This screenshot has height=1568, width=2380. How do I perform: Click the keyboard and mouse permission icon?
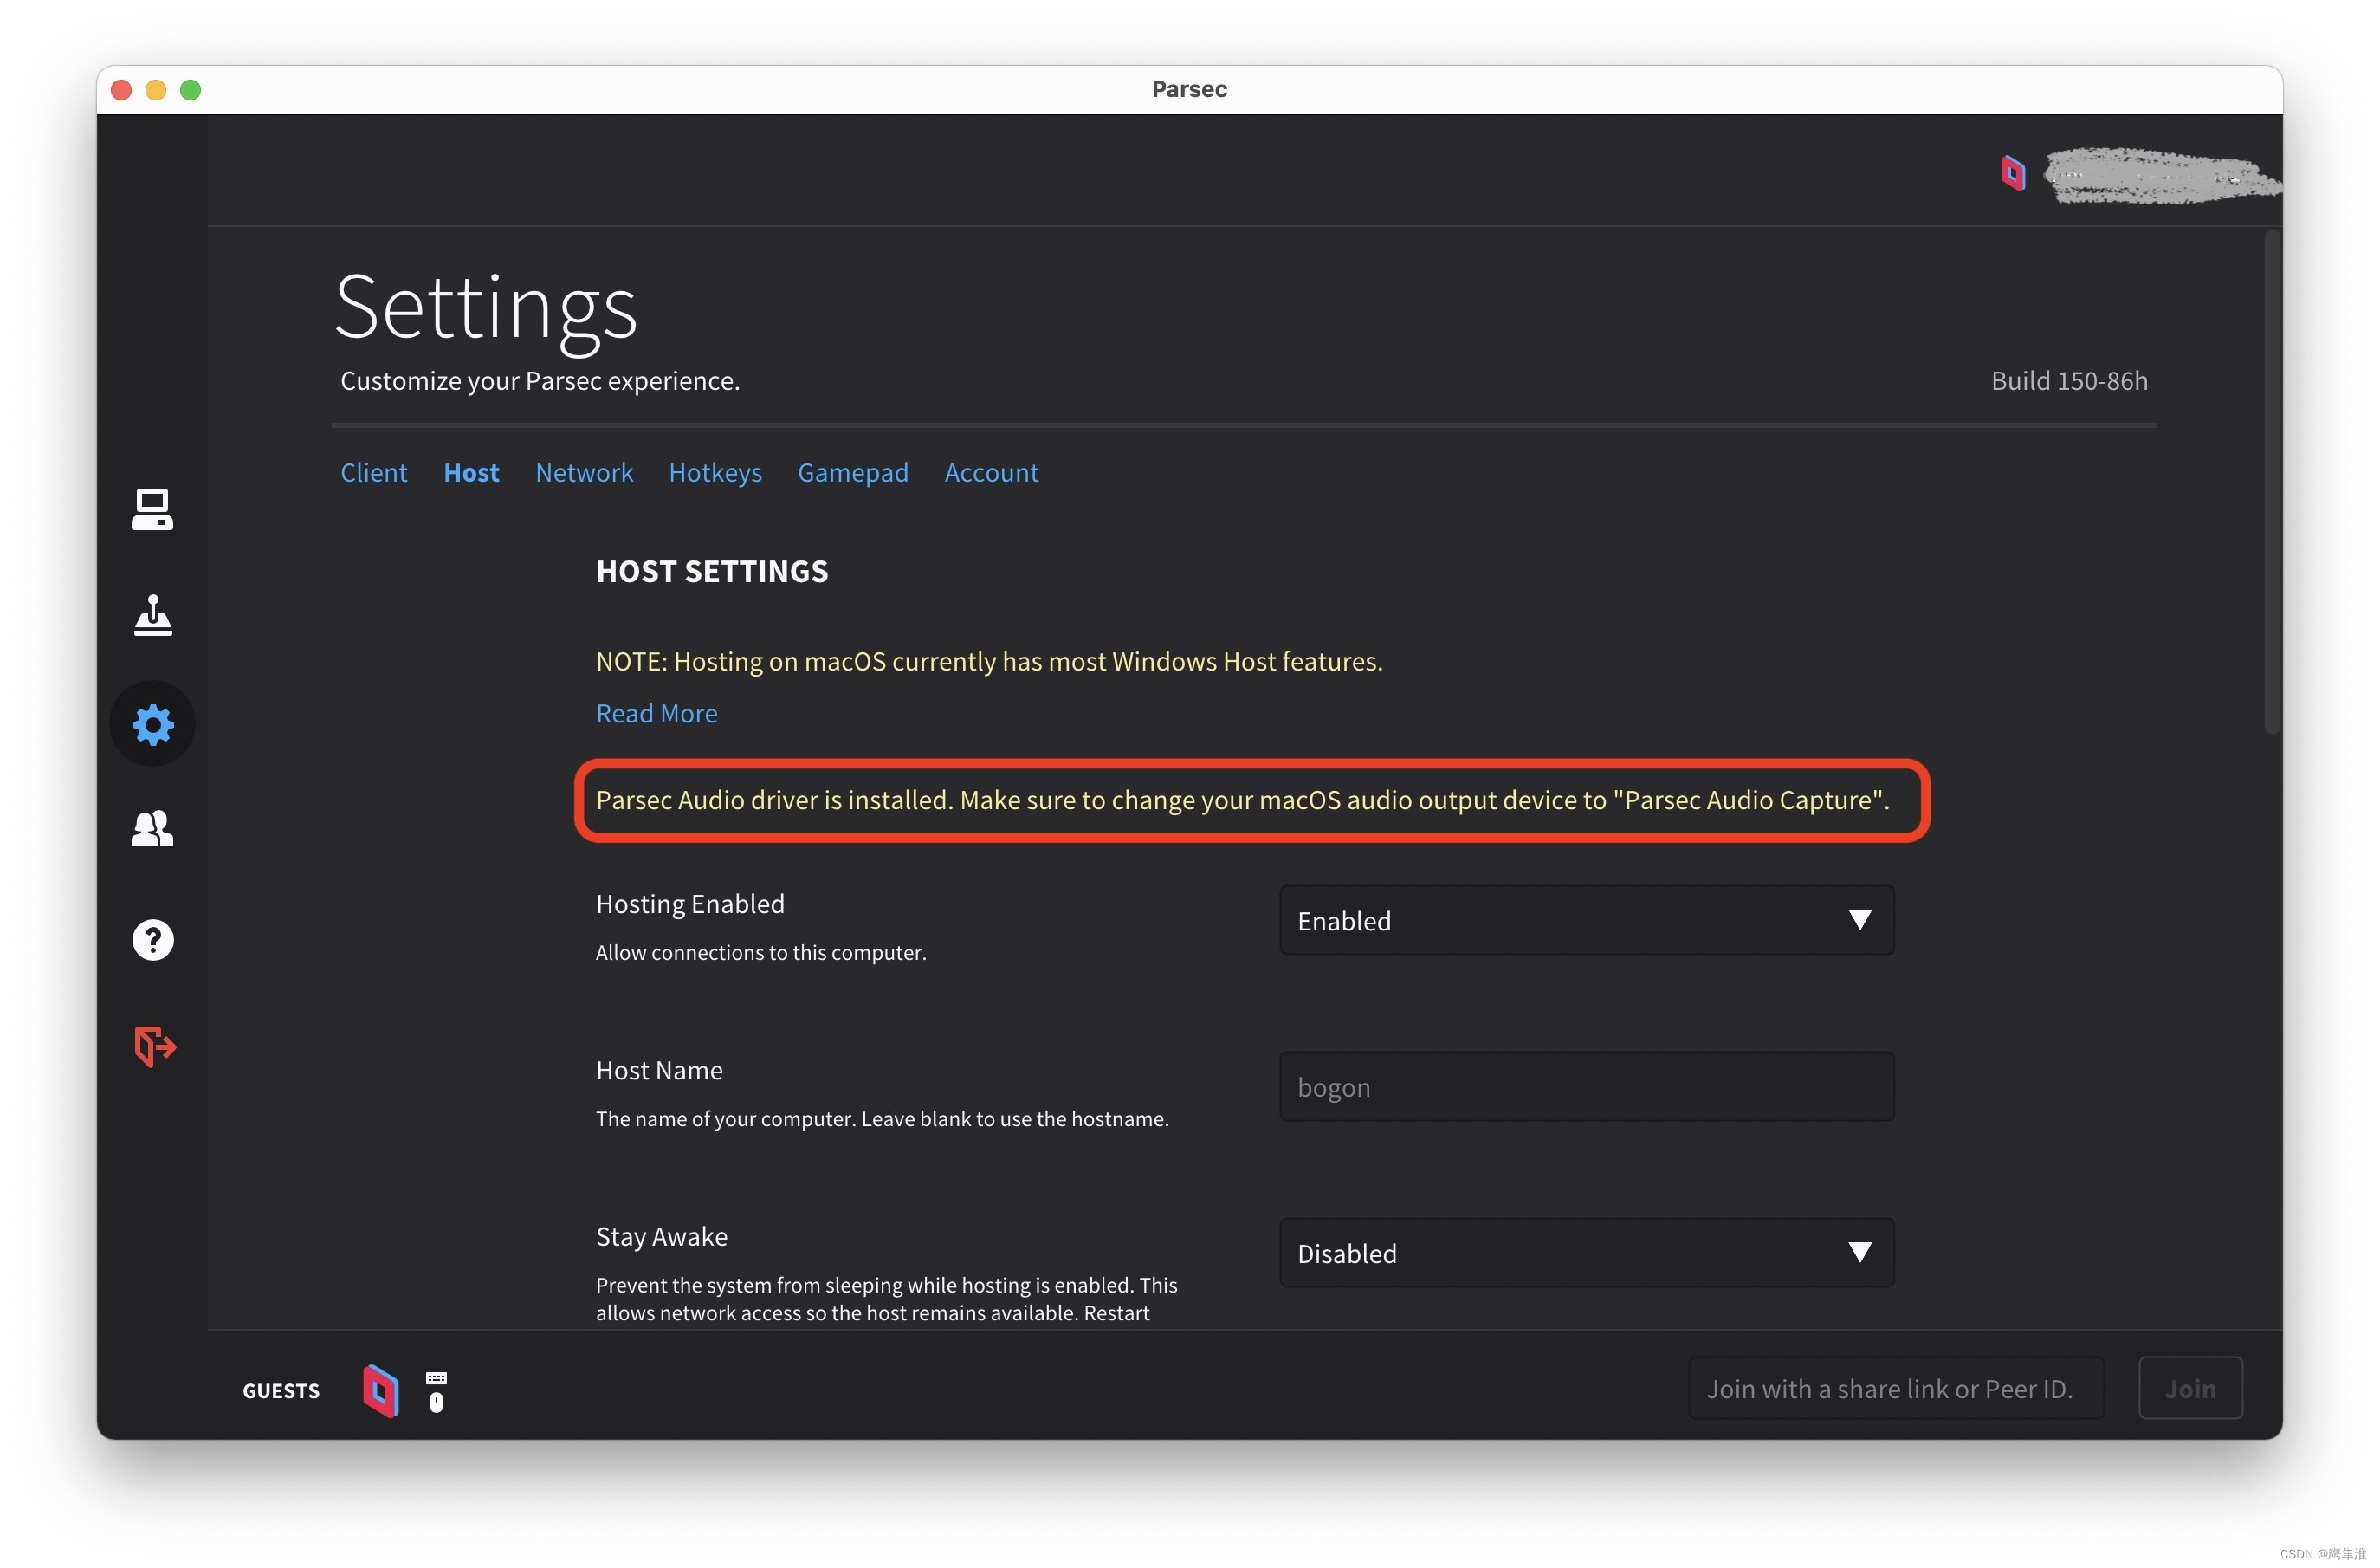pos(436,1391)
